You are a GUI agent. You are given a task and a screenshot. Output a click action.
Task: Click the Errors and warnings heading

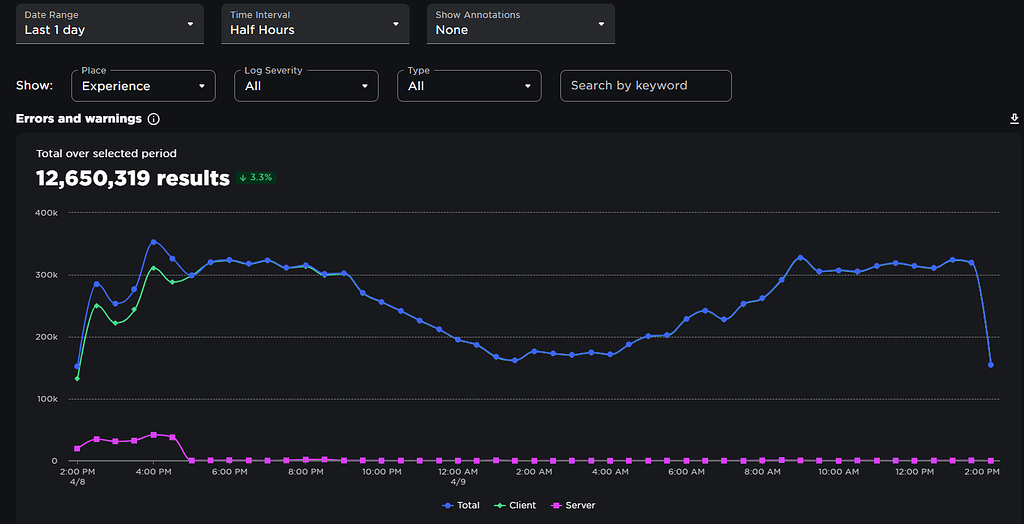79,119
